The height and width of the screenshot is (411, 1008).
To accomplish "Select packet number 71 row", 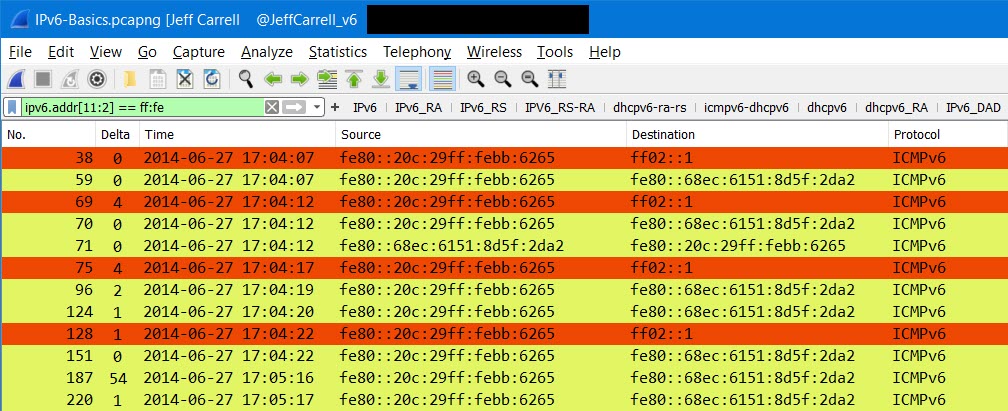I will coord(505,246).
